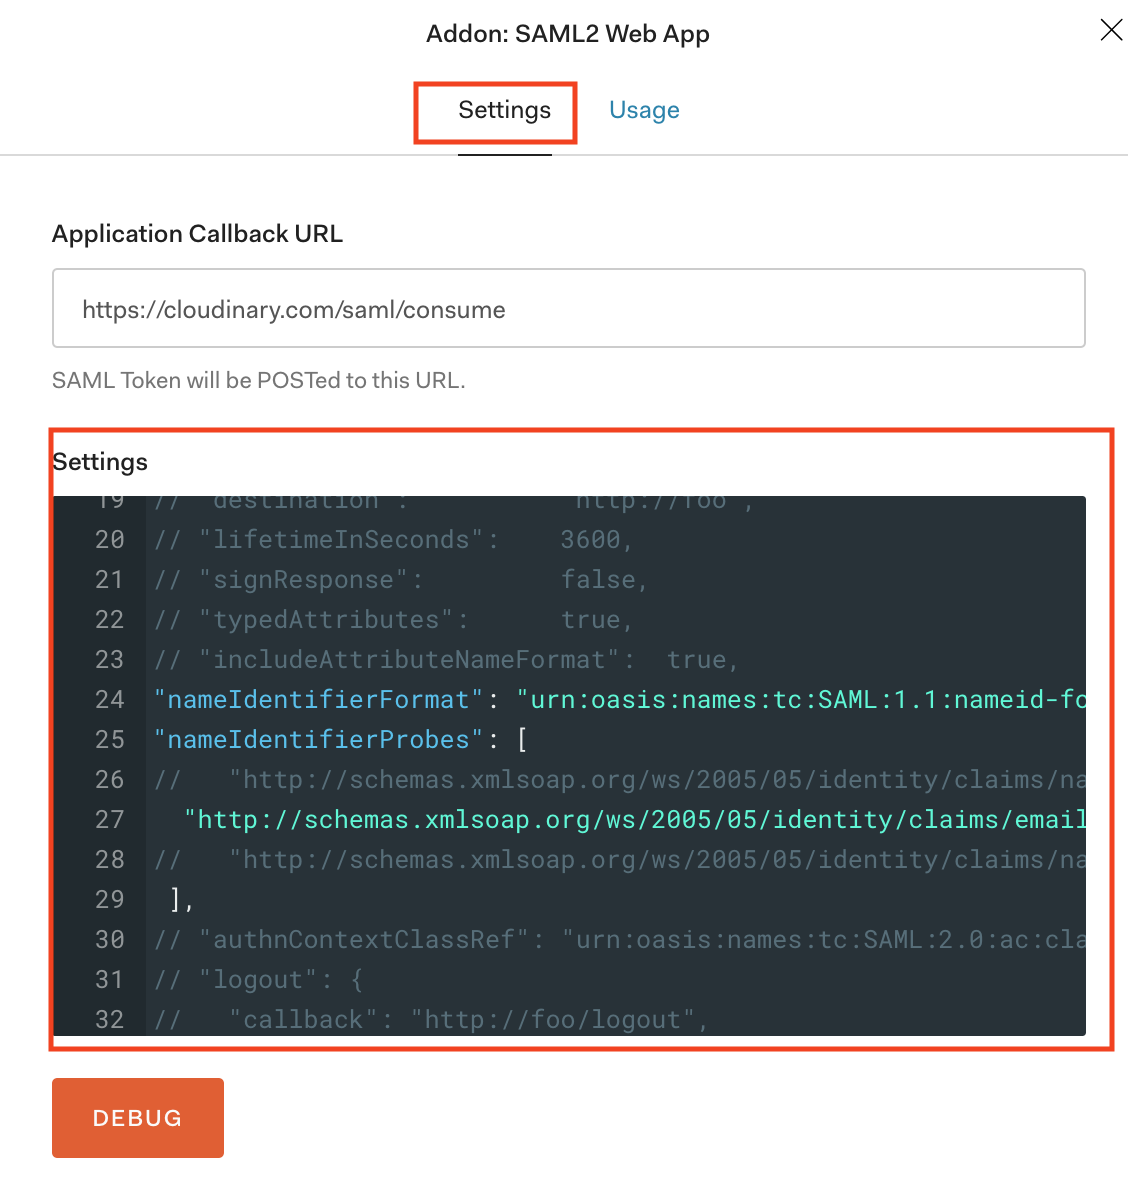Click the commented claims URL on line 26

657,779
